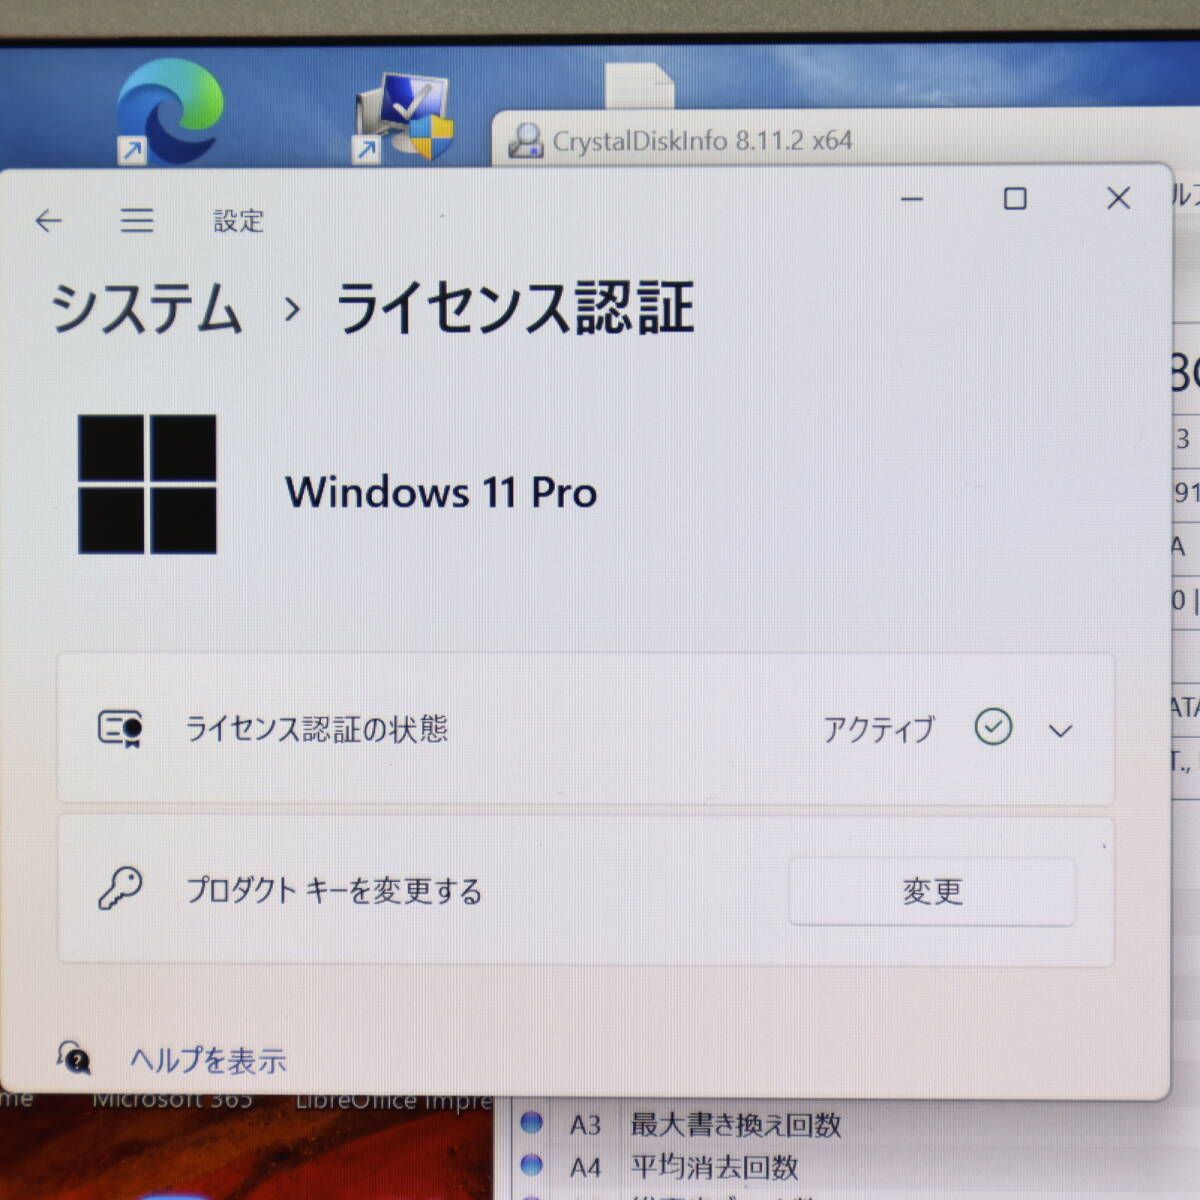Expand the ライセンス認証の状態 chevron
The height and width of the screenshot is (1200, 1200).
1060,731
